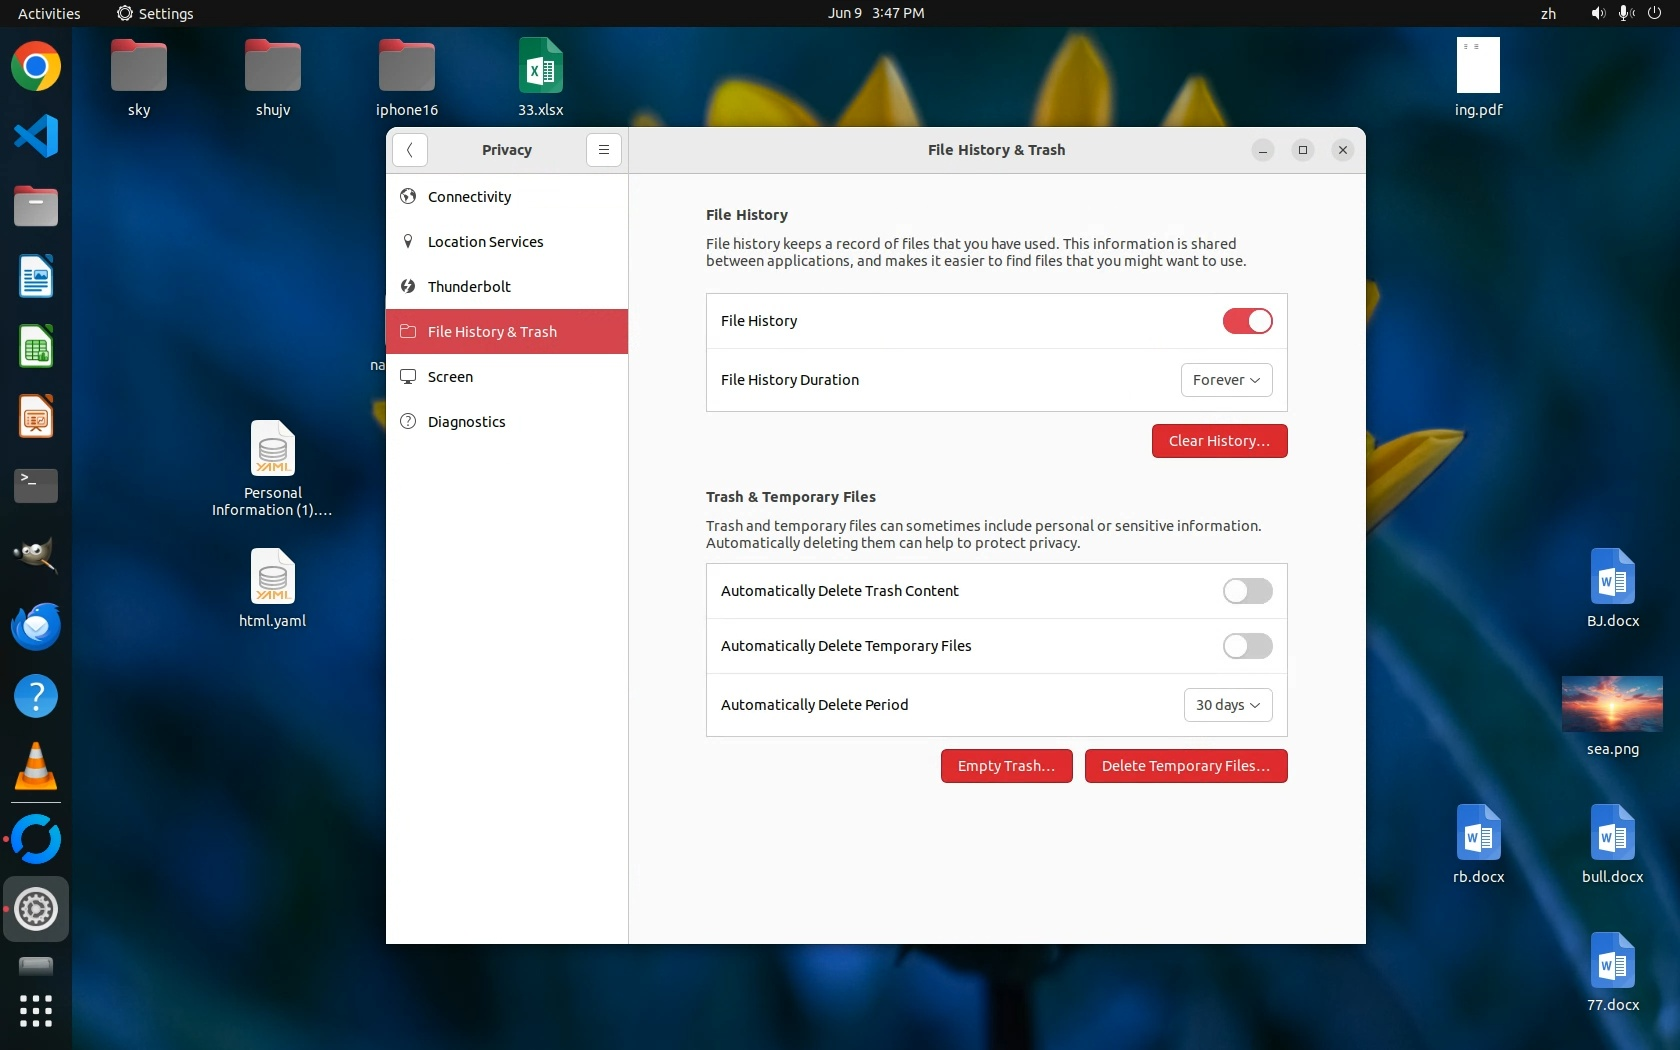Go to Diagnostics privacy section

[466, 422]
